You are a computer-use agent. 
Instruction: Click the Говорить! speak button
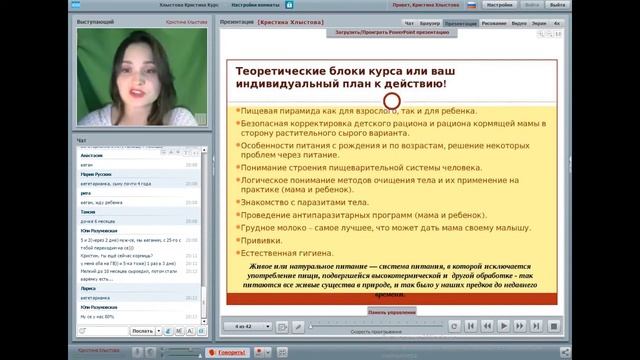click(227, 352)
